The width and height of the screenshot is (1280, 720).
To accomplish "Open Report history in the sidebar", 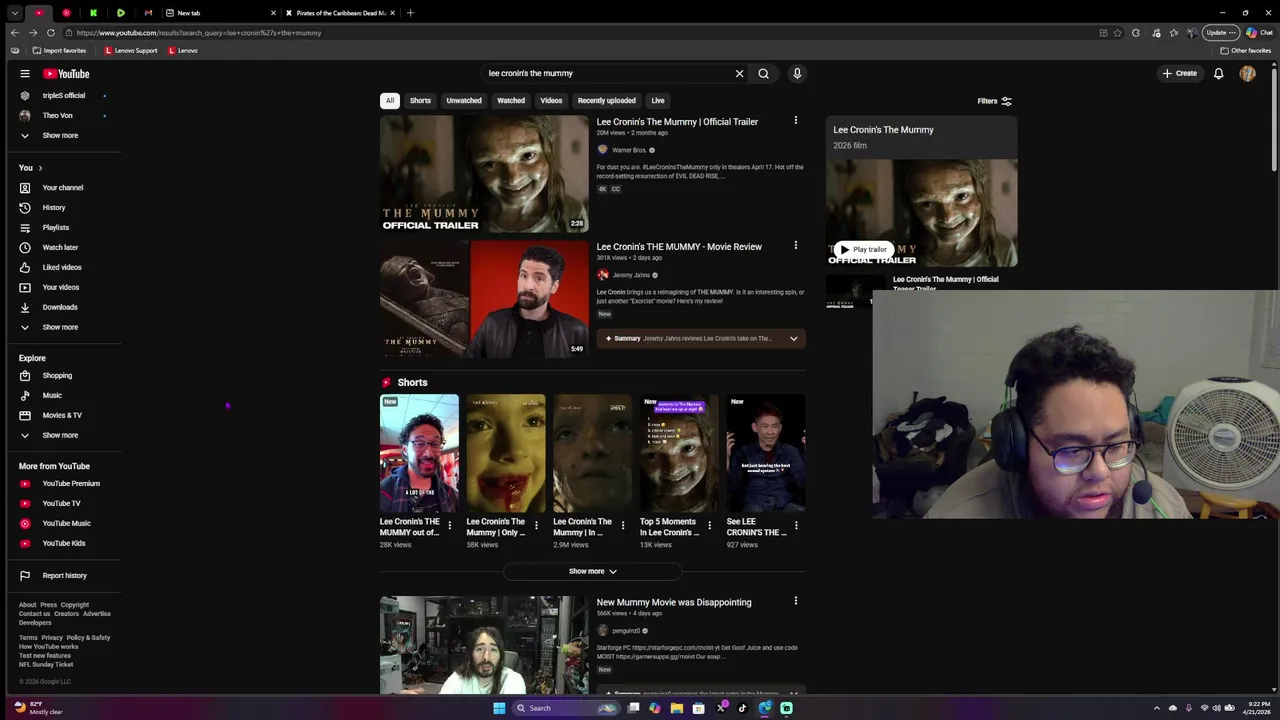I will pos(64,575).
